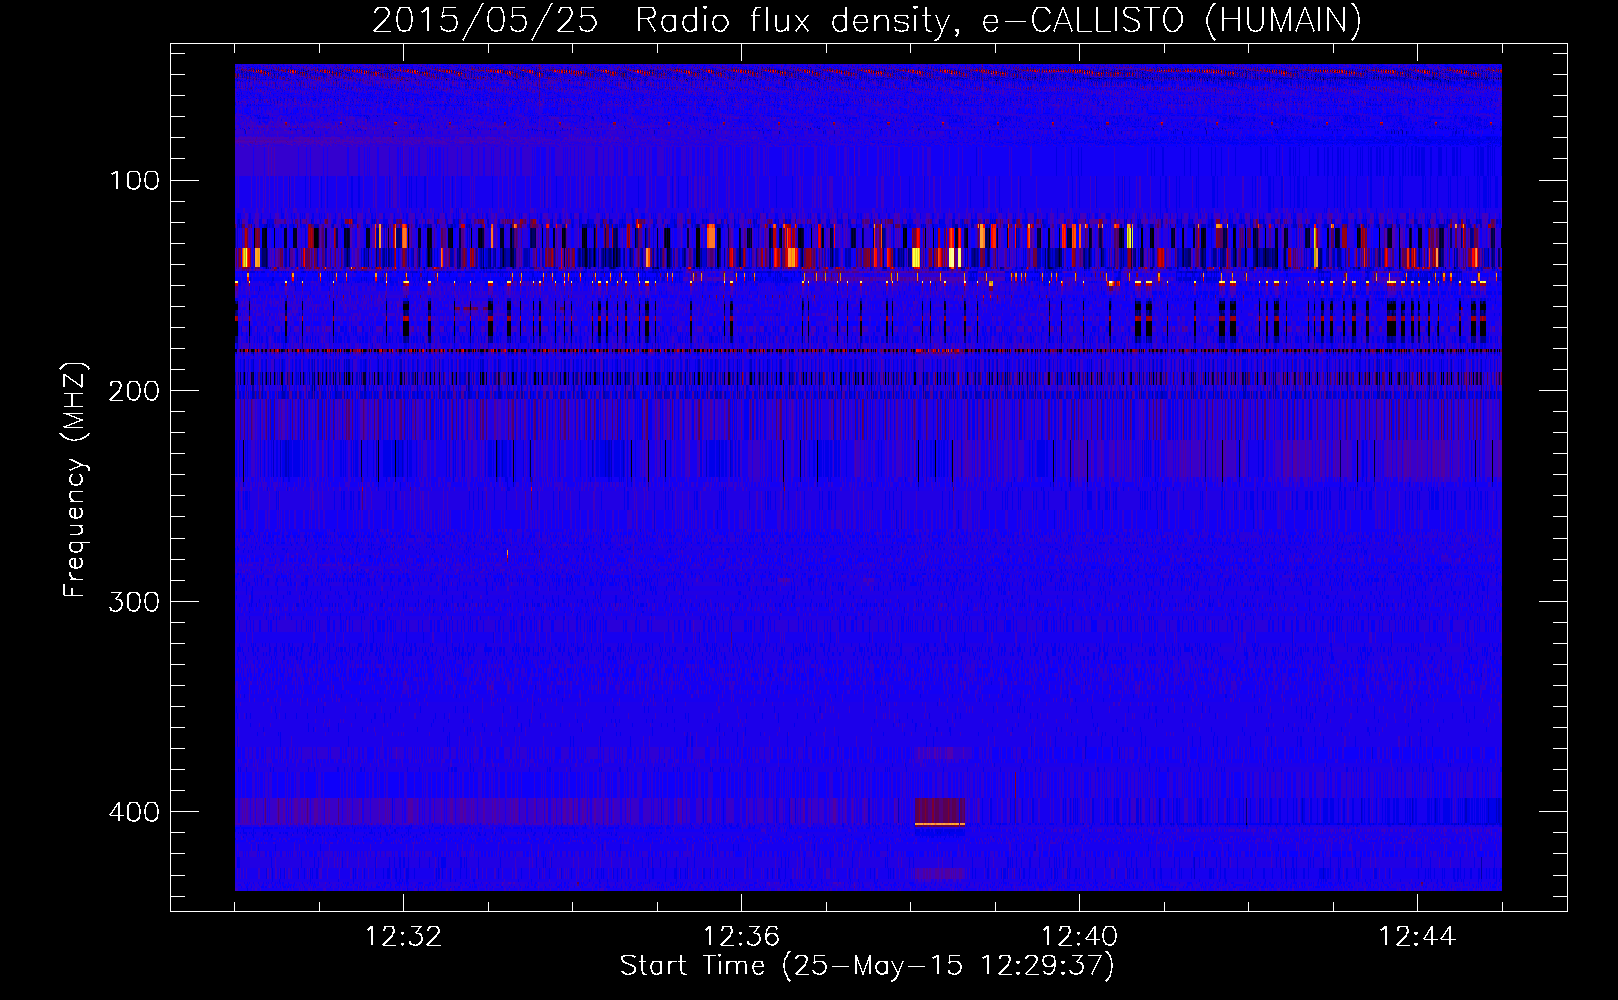Select the 300 frequency tick label
The height and width of the screenshot is (1000, 1618).
pos(135,601)
